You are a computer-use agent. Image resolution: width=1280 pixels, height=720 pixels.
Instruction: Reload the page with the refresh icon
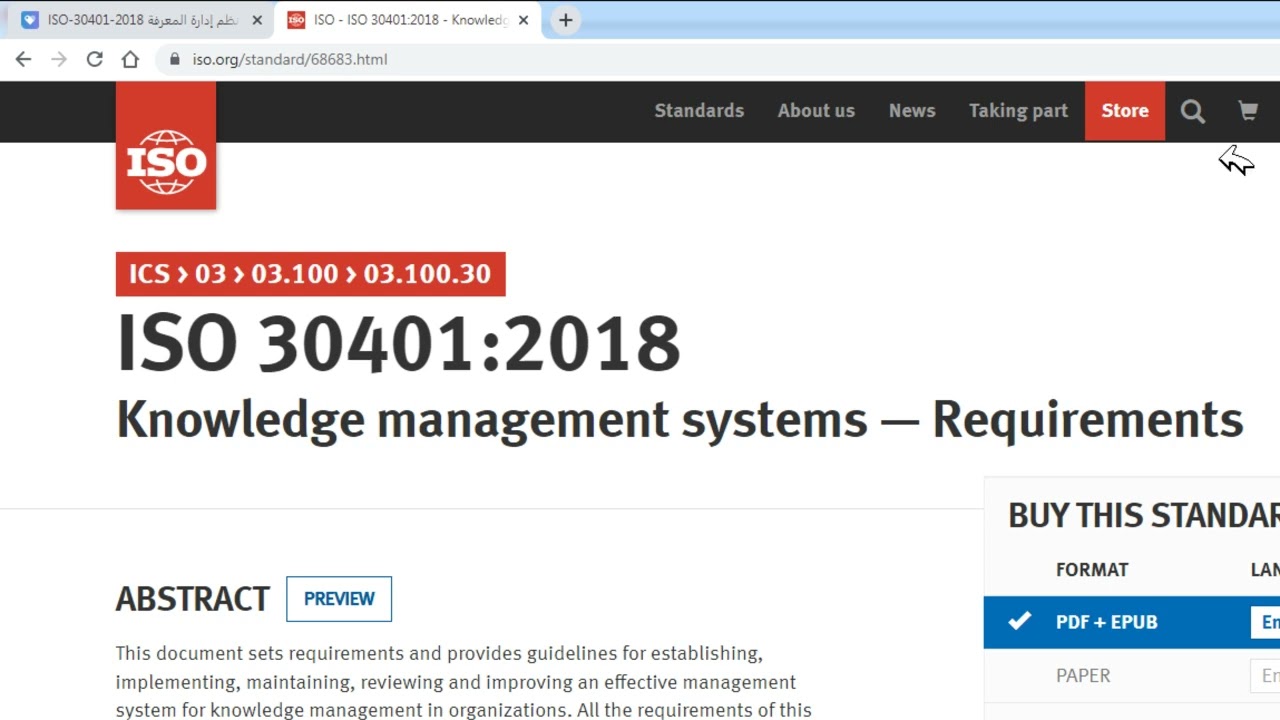(x=95, y=59)
